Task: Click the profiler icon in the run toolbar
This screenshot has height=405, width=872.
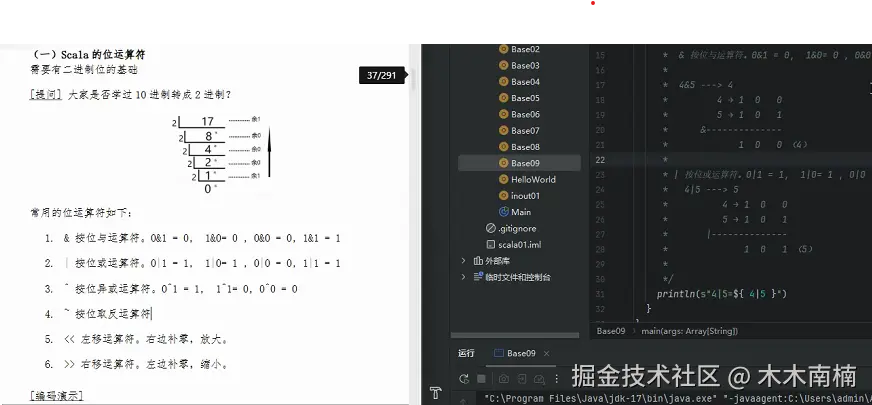Action: pos(539,379)
